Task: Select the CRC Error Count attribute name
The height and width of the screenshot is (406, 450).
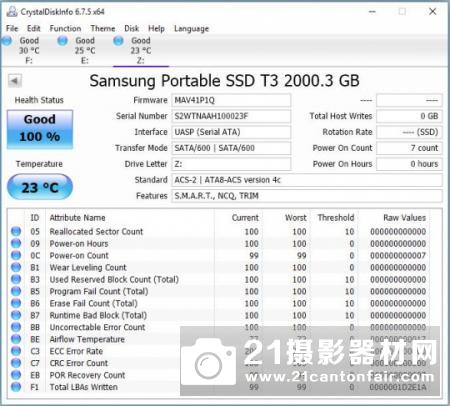Action: coord(79,363)
